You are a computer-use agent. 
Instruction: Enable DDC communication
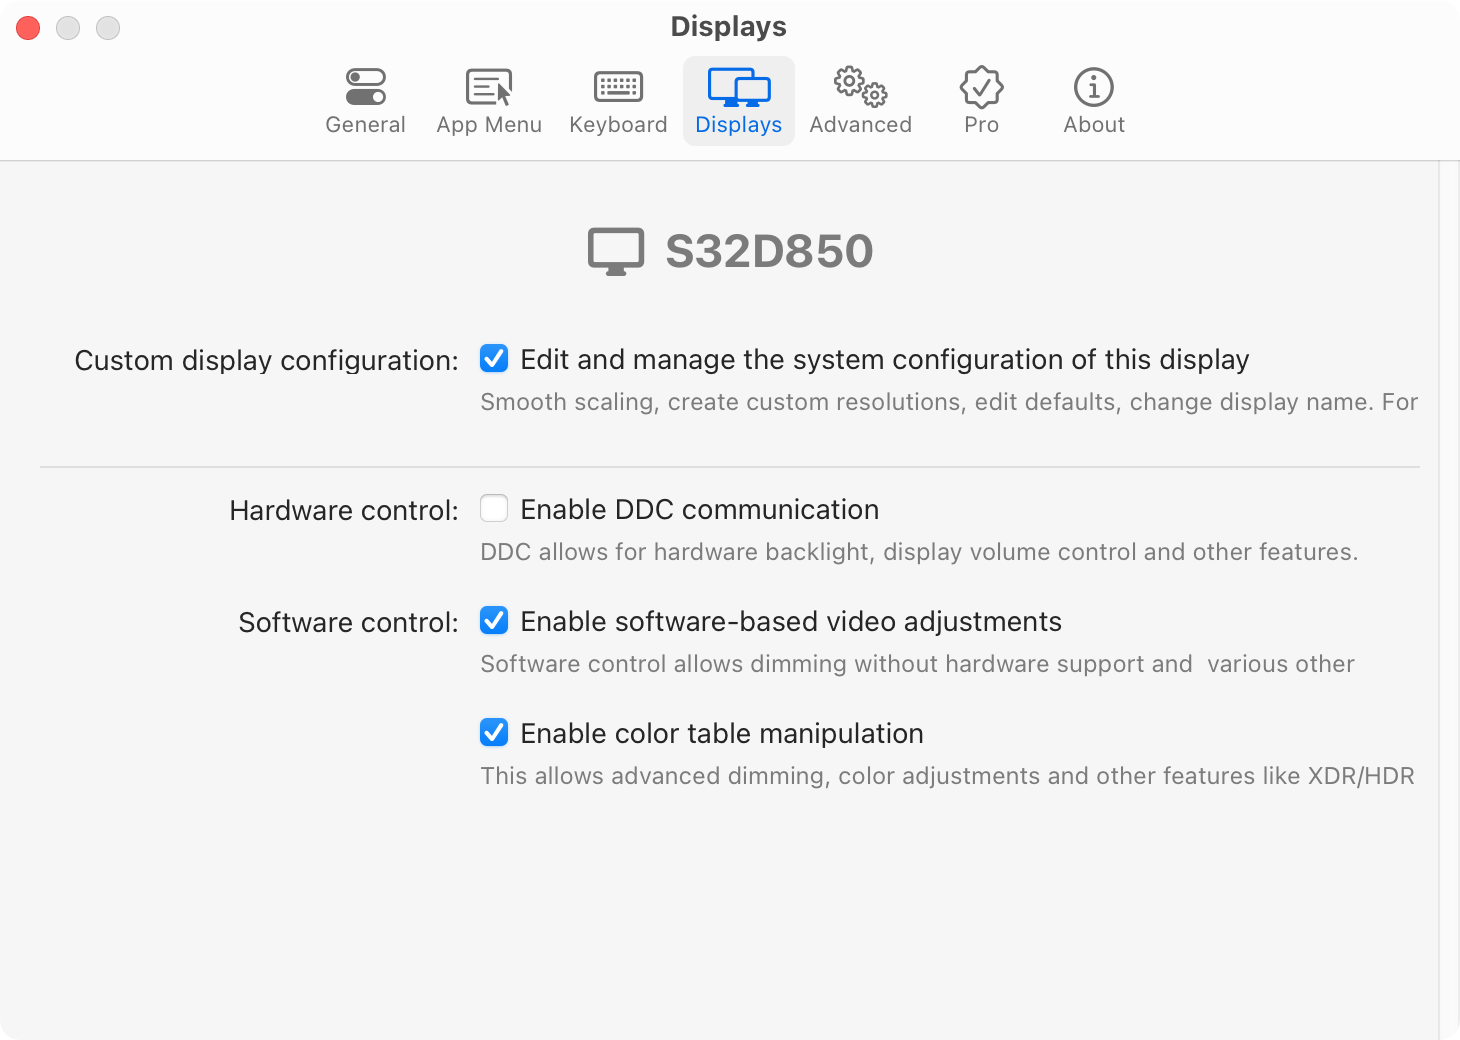pyautogui.click(x=494, y=508)
